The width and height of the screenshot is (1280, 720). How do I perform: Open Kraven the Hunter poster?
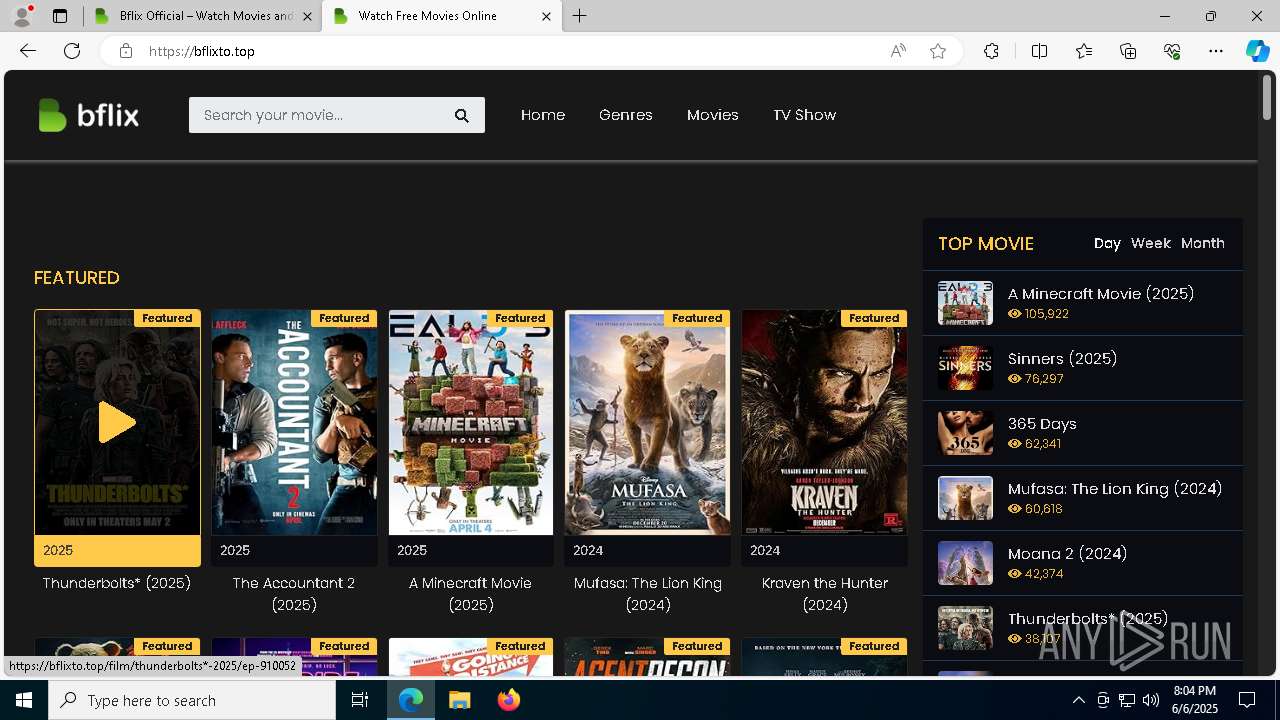(x=824, y=422)
